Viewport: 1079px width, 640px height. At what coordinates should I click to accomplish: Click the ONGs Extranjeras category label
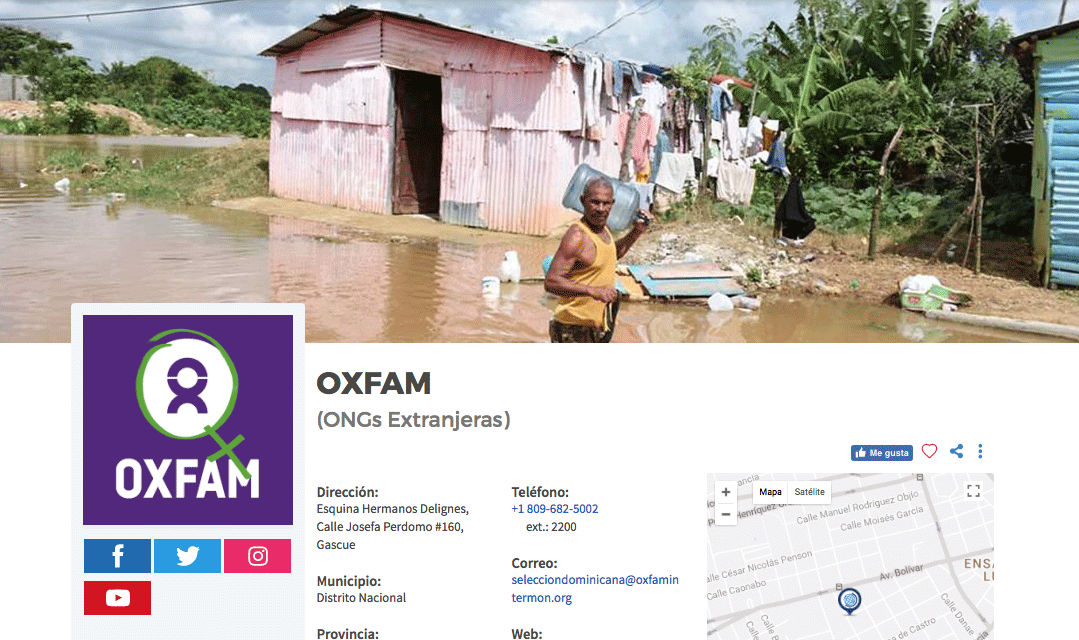(x=414, y=420)
